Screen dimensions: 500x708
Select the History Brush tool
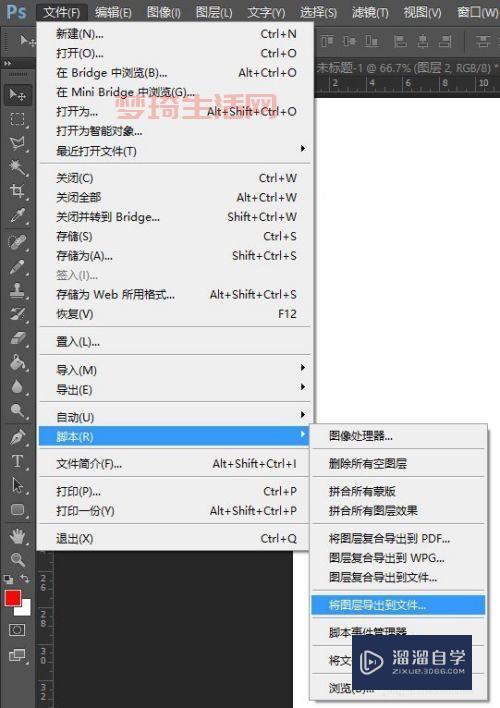click(x=18, y=314)
